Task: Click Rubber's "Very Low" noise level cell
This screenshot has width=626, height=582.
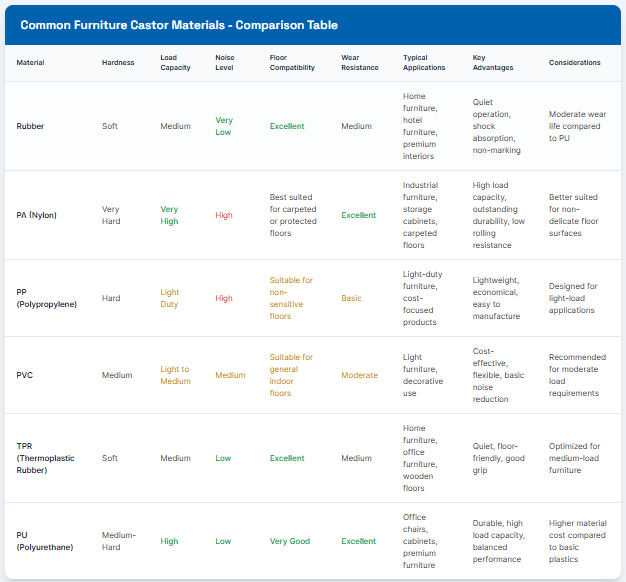Action: point(224,127)
